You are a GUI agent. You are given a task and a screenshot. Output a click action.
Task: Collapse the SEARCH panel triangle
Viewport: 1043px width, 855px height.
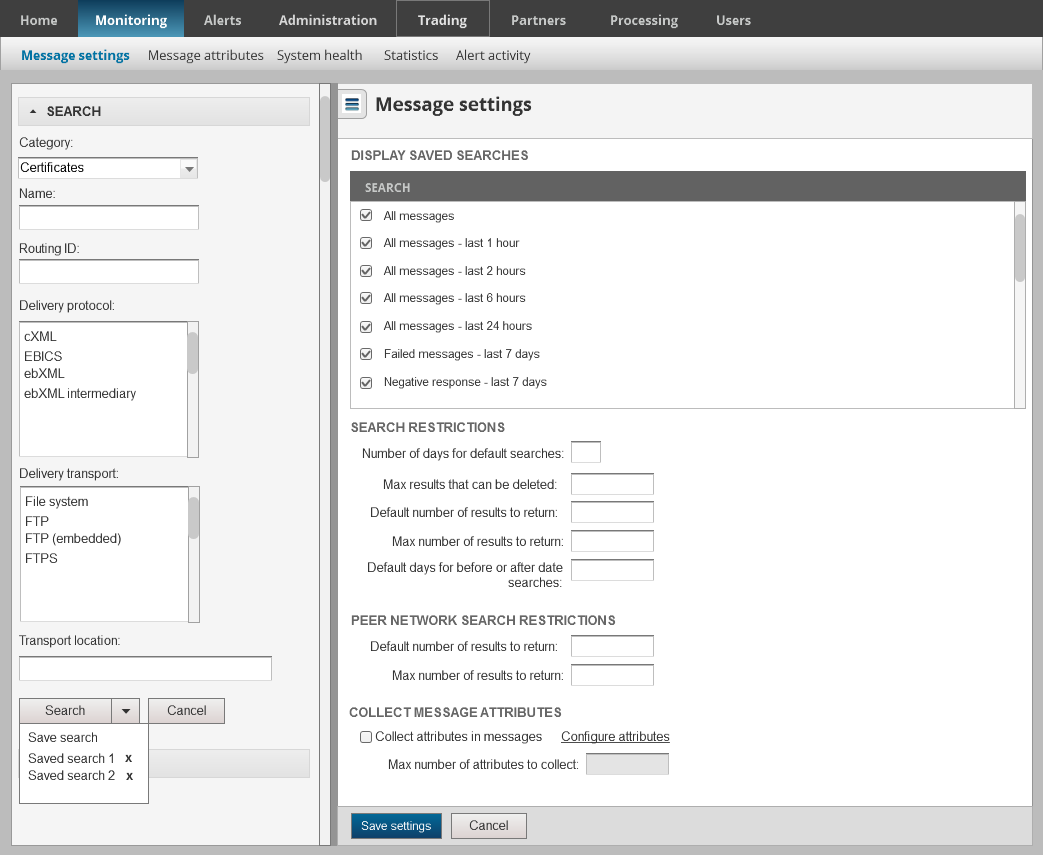pyautogui.click(x=33, y=111)
